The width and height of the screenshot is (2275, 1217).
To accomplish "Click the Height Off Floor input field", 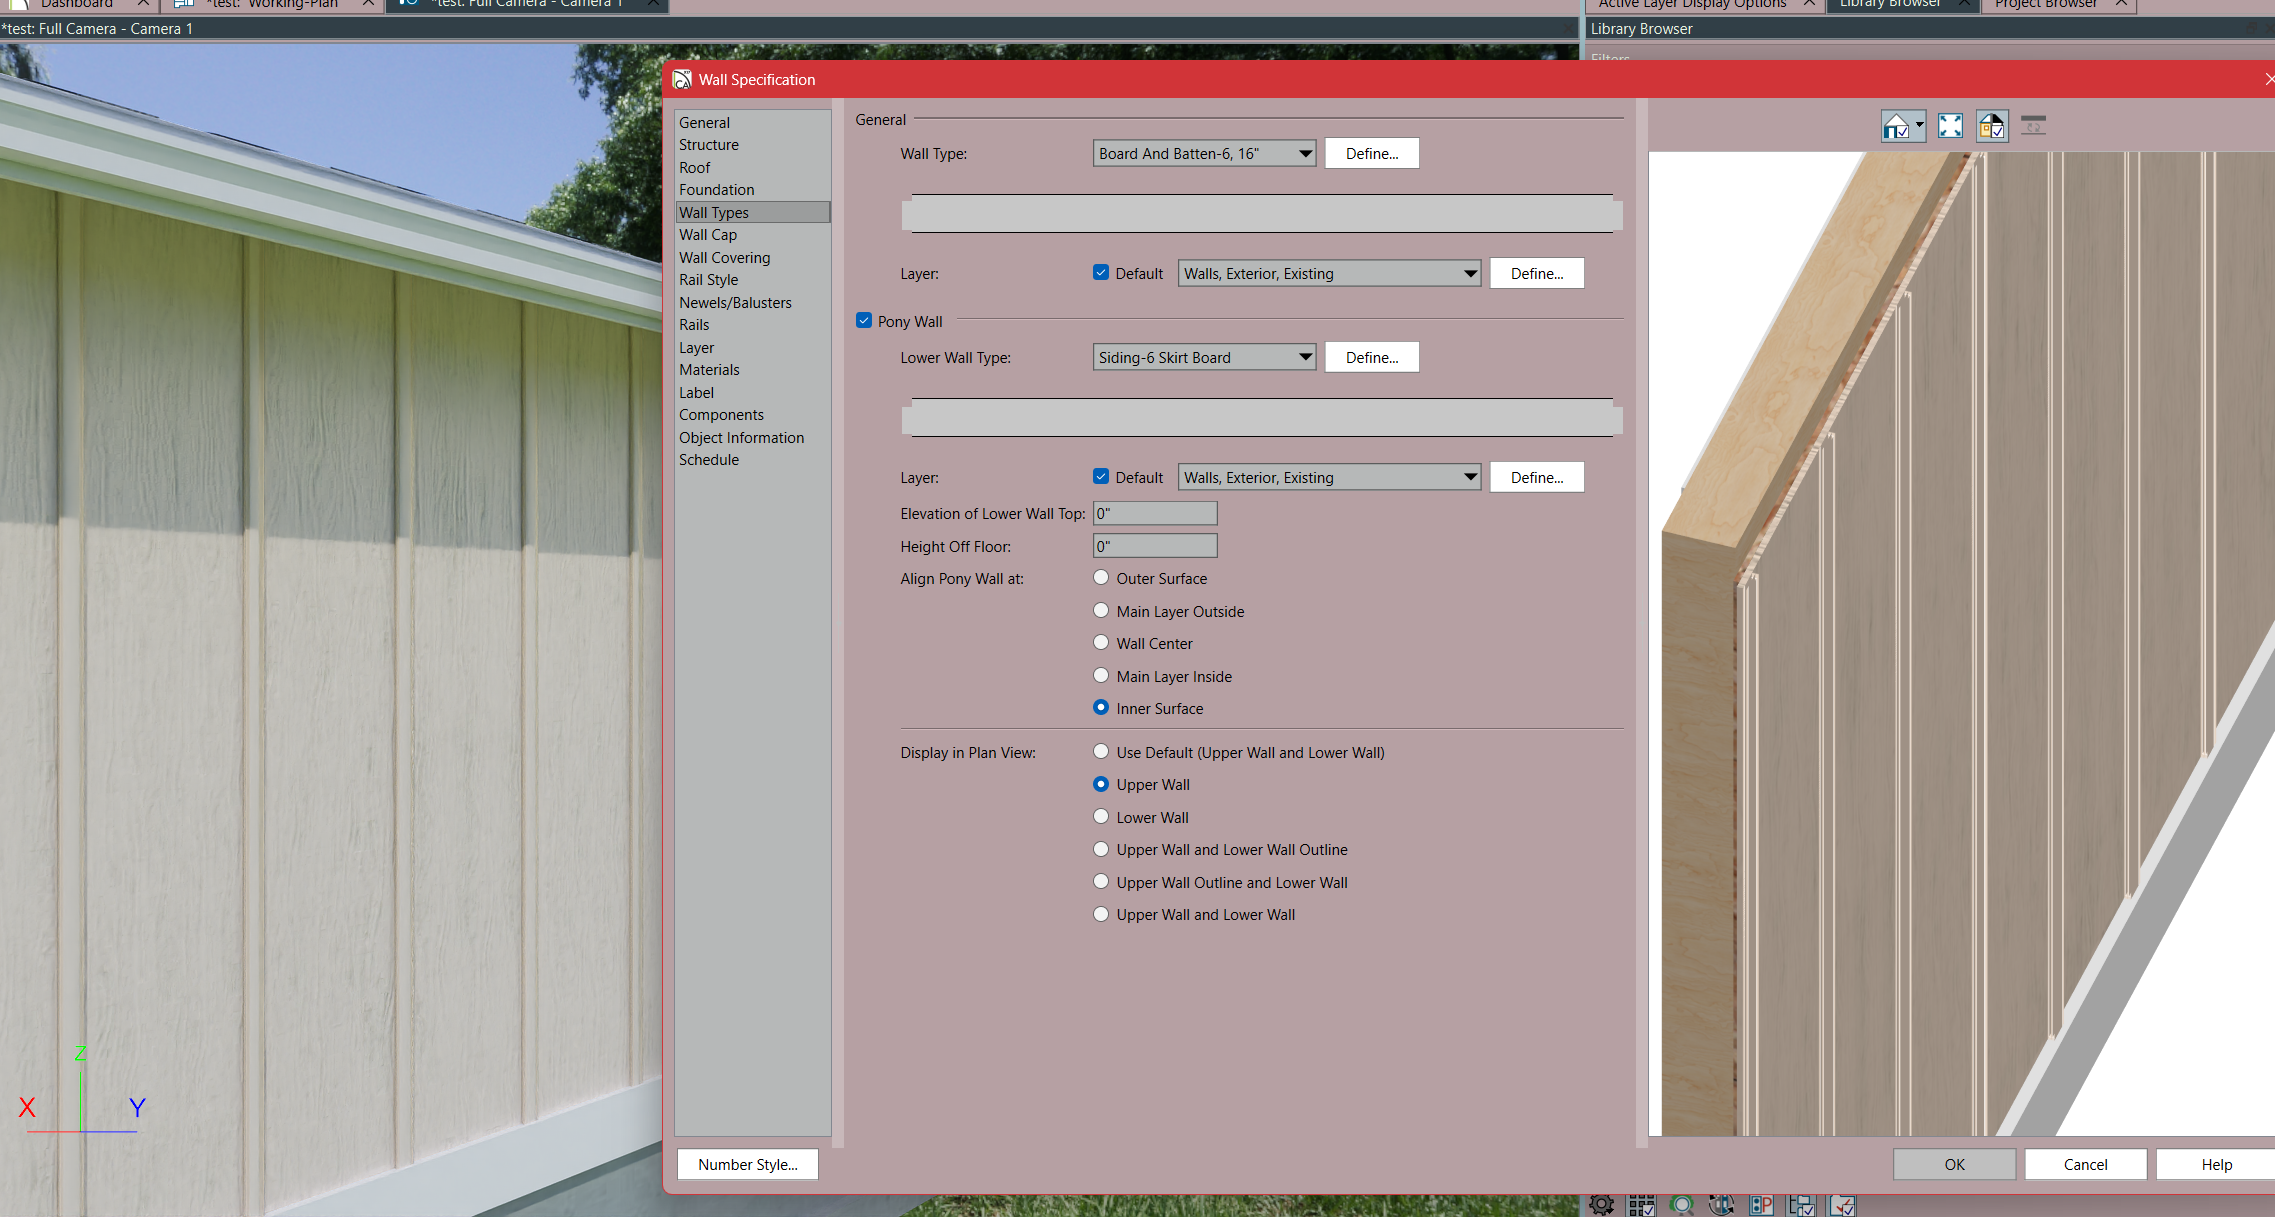I will tap(1154, 546).
